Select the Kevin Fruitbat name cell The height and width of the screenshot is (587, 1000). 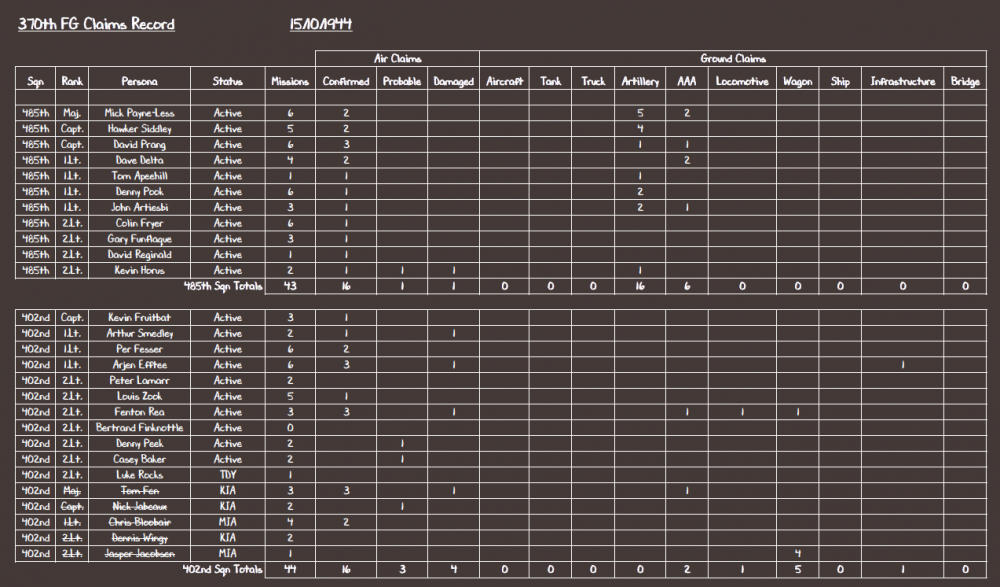(x=139, y=317)
